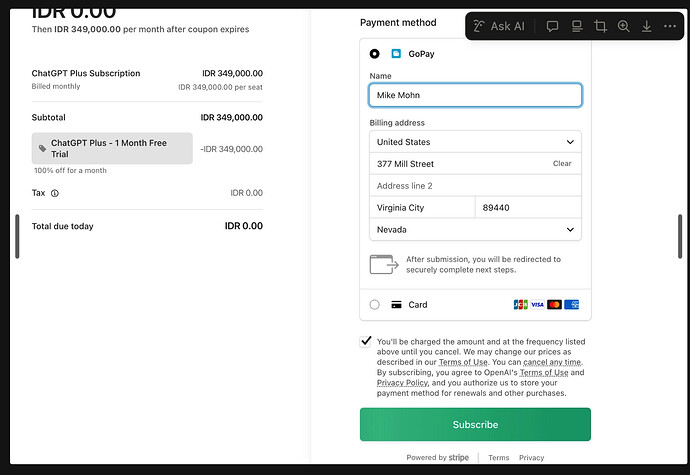Click the 100% off for a month text
Viewport: 690px width, 475px height.
point(70,170)
